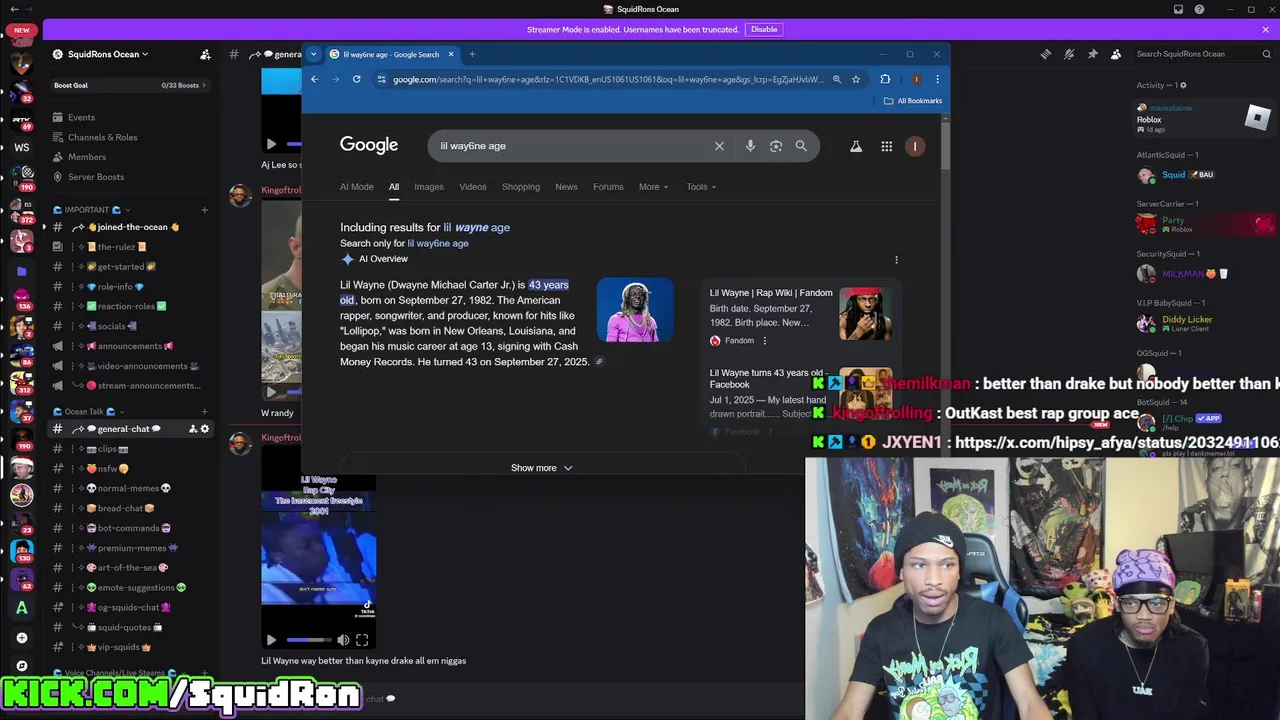The image size is (1280, 720).
Task: Switch to AI Mode tab
Action: coord(356,187)
